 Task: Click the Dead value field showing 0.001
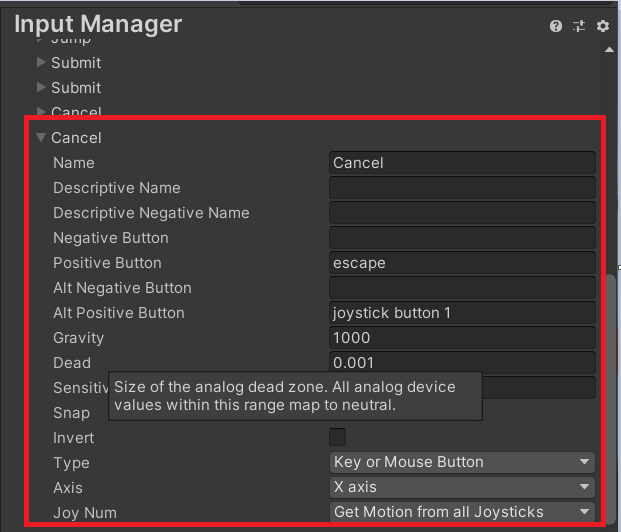(462, 362)
